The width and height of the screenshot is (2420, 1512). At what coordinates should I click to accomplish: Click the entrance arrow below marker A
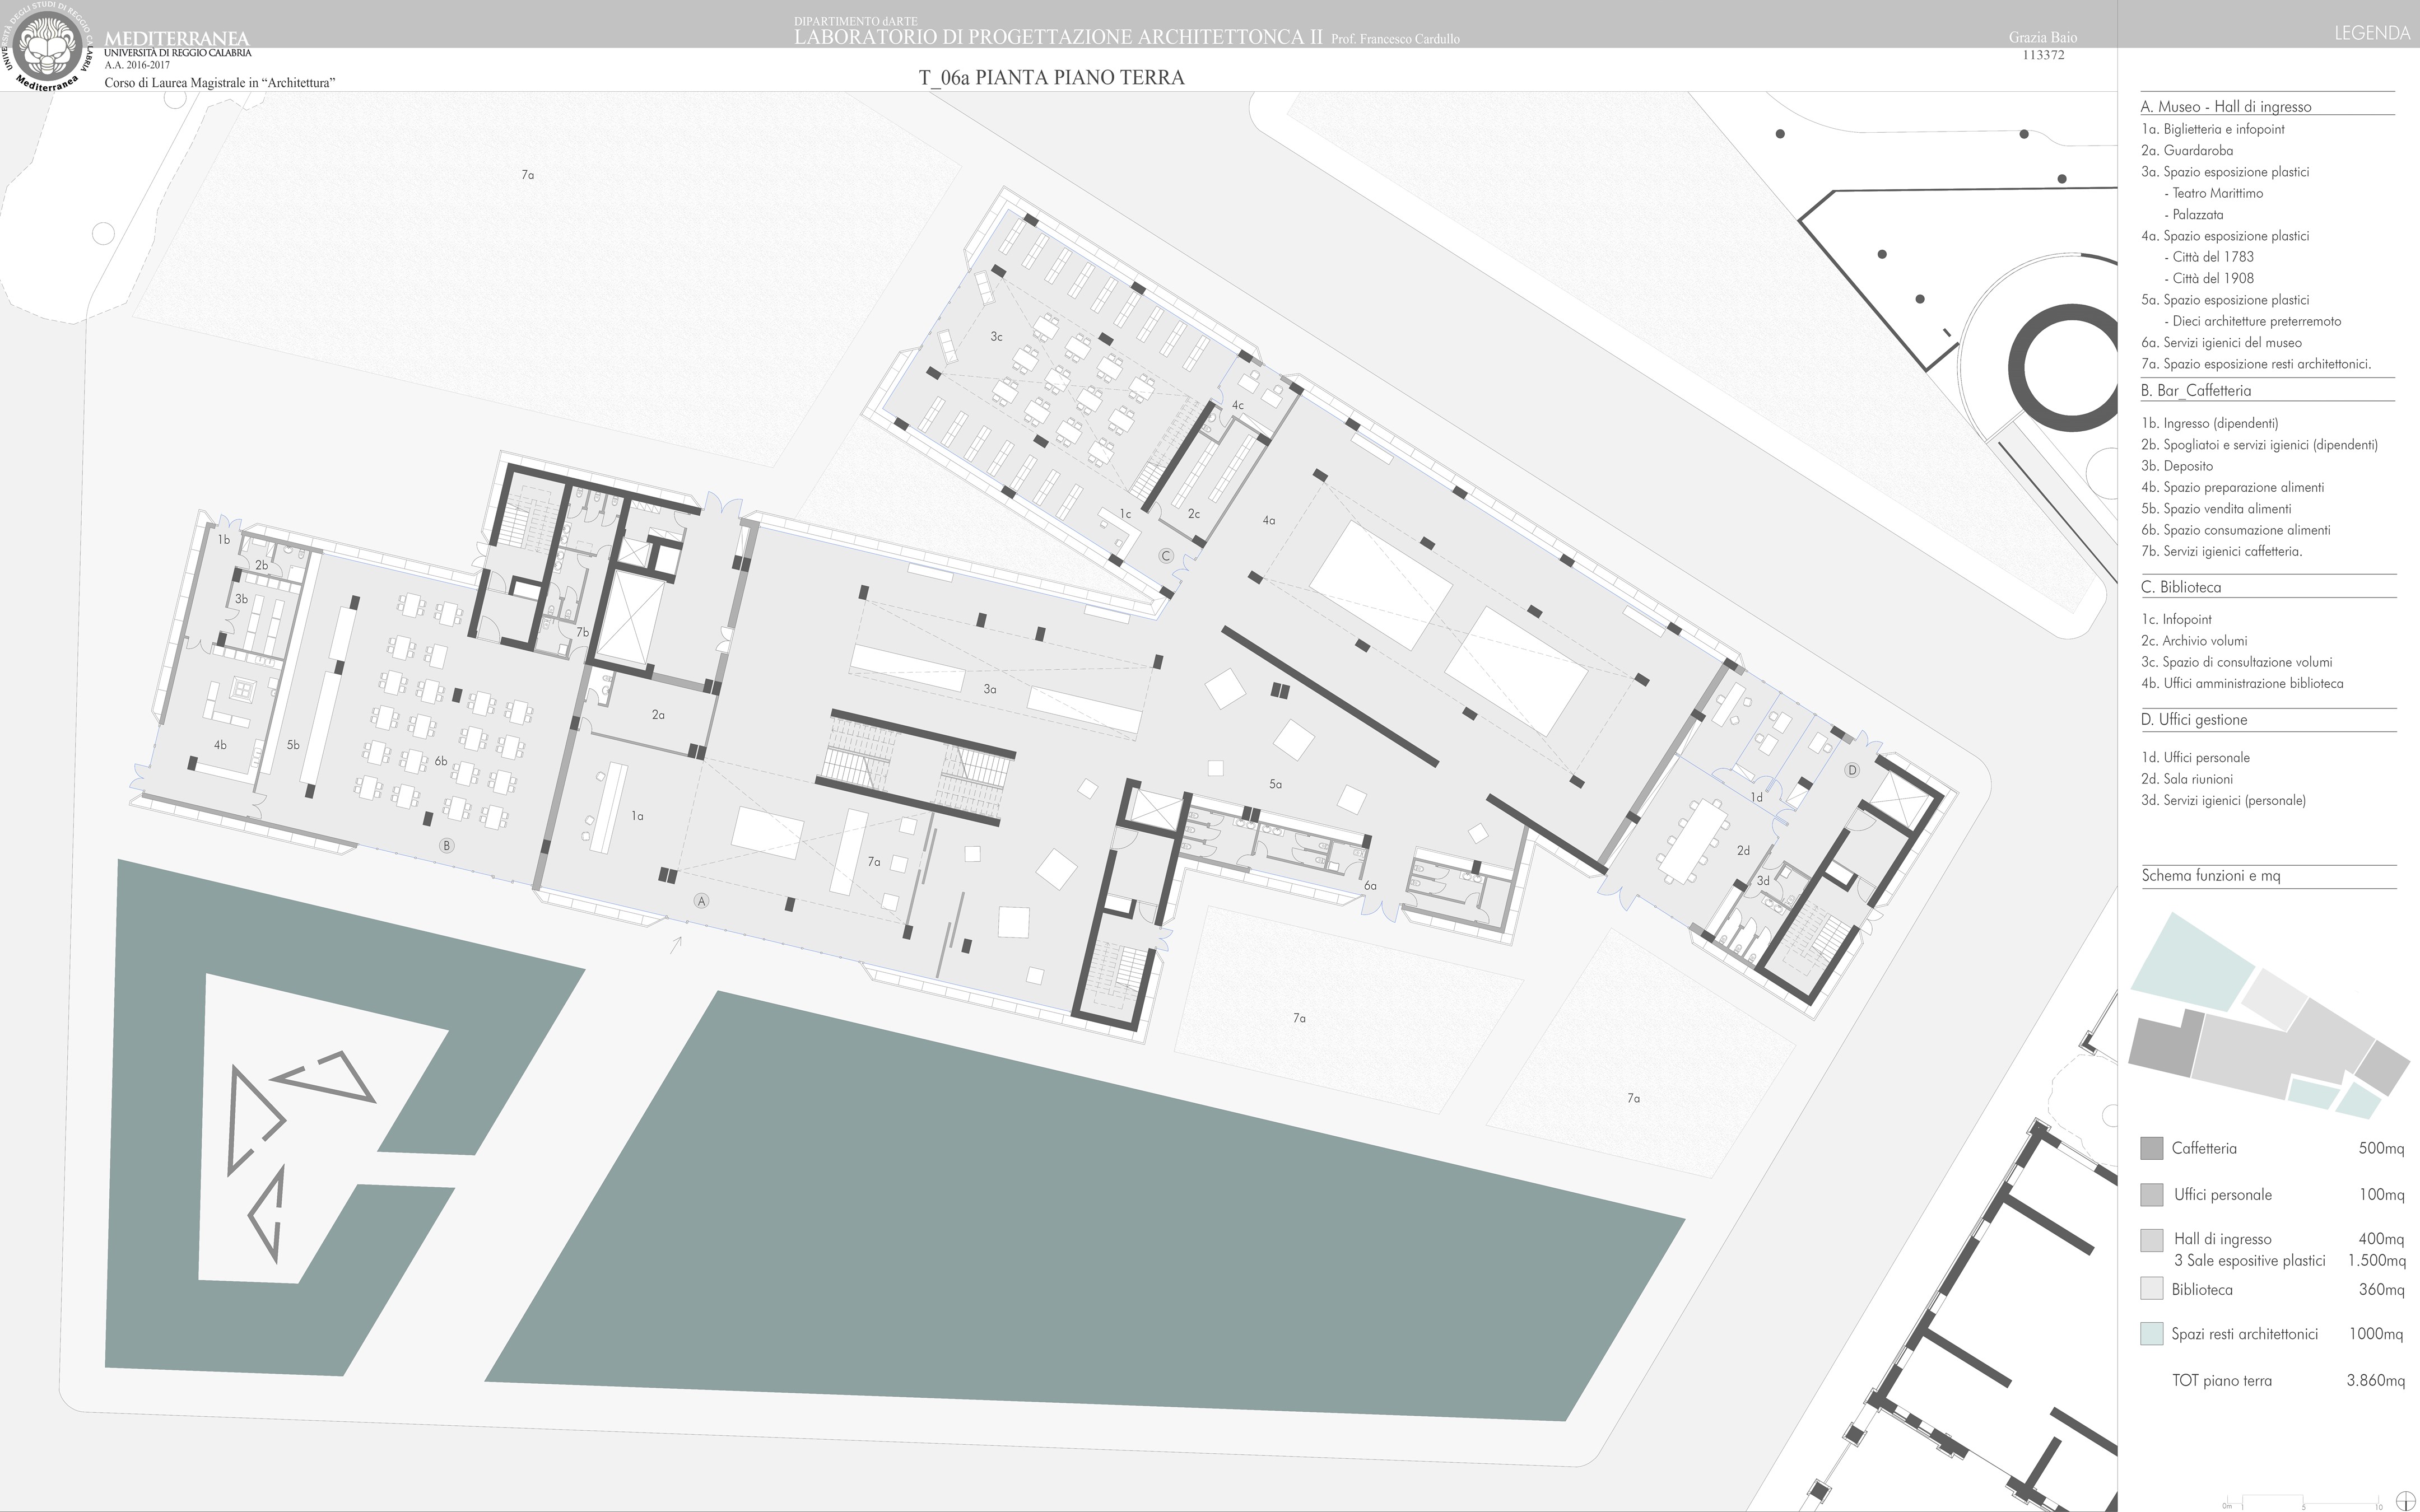pos(676,943)
